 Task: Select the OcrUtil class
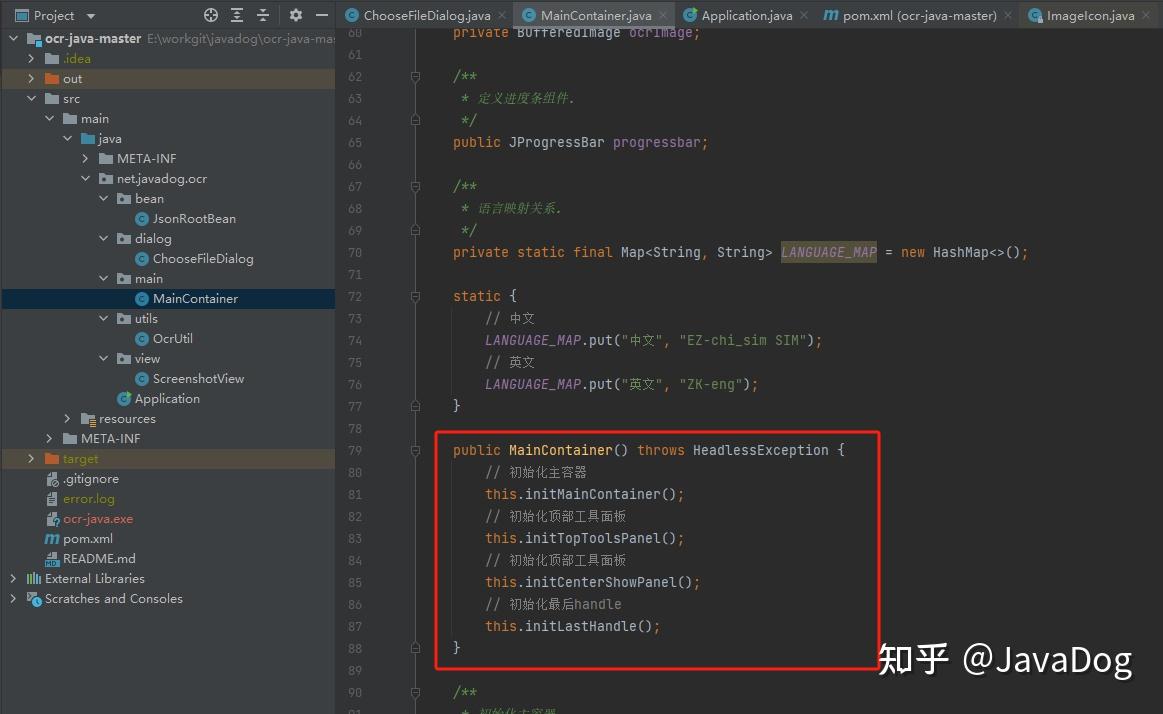click(172, 339)
